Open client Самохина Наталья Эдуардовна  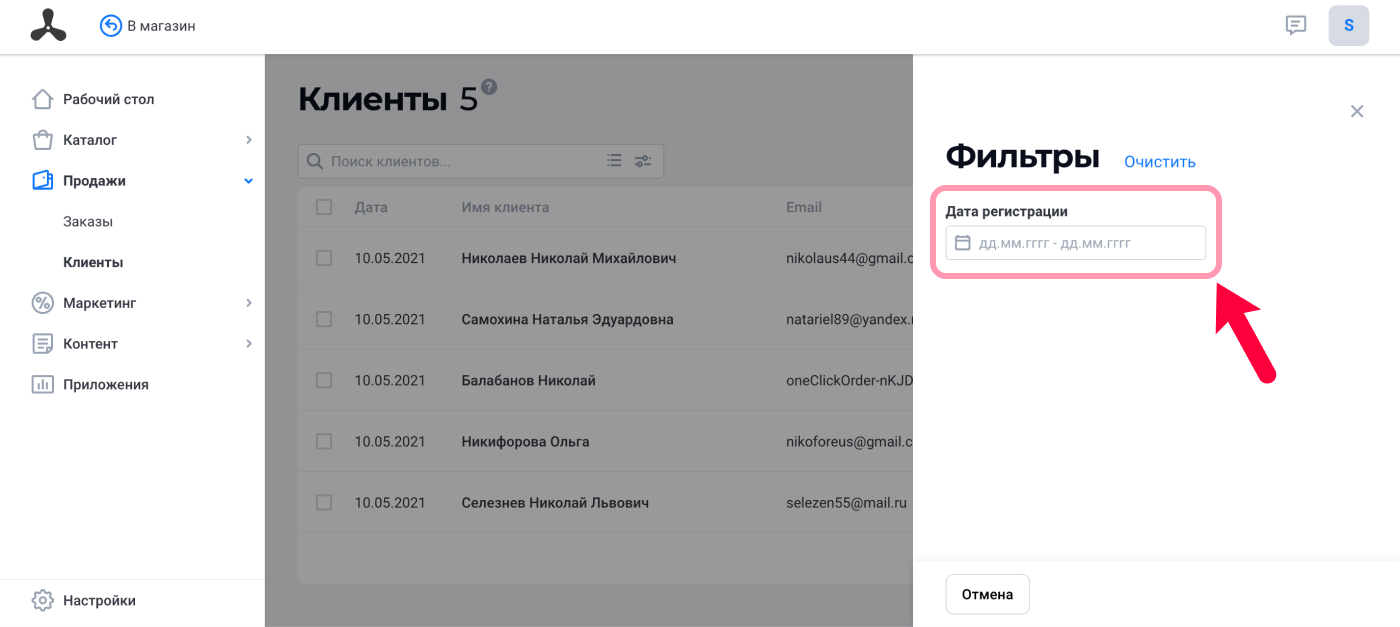click(x=567, y=319)
